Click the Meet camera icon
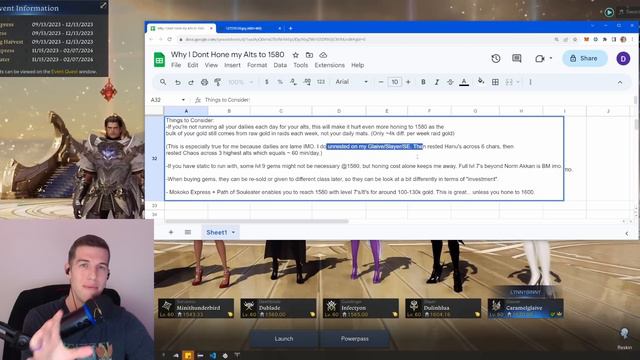Viewport: 640px width, 360px height. pos(540,58)
